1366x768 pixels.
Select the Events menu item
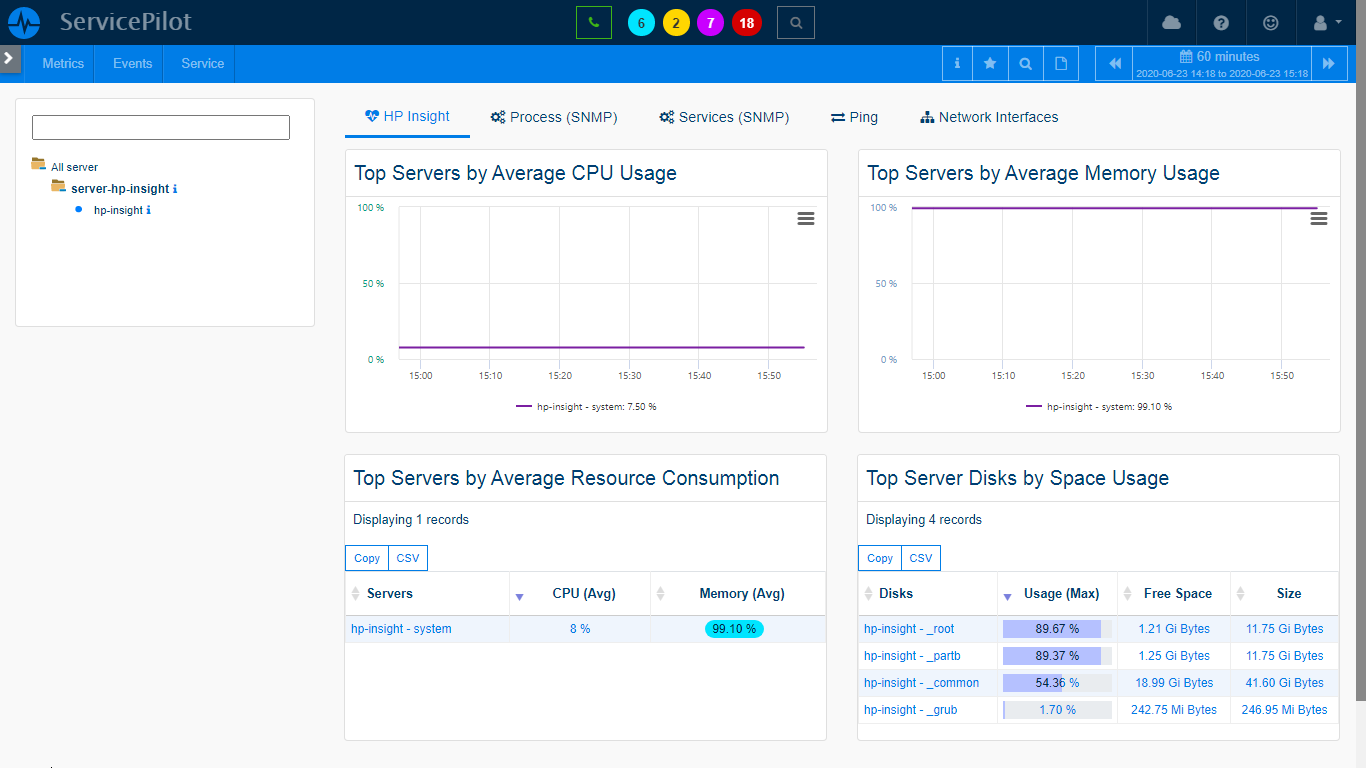(x=130, y=62)
